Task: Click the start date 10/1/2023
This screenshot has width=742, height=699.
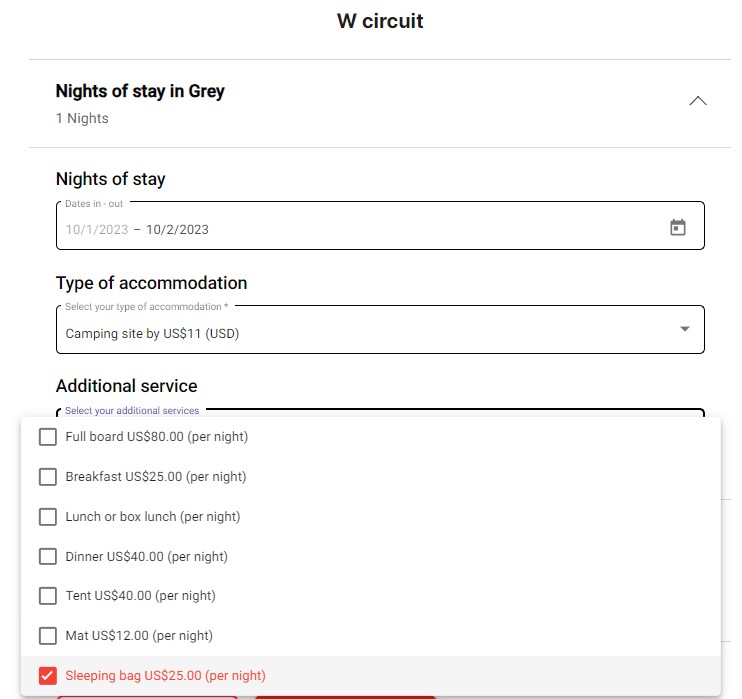Action: point(97,230)
